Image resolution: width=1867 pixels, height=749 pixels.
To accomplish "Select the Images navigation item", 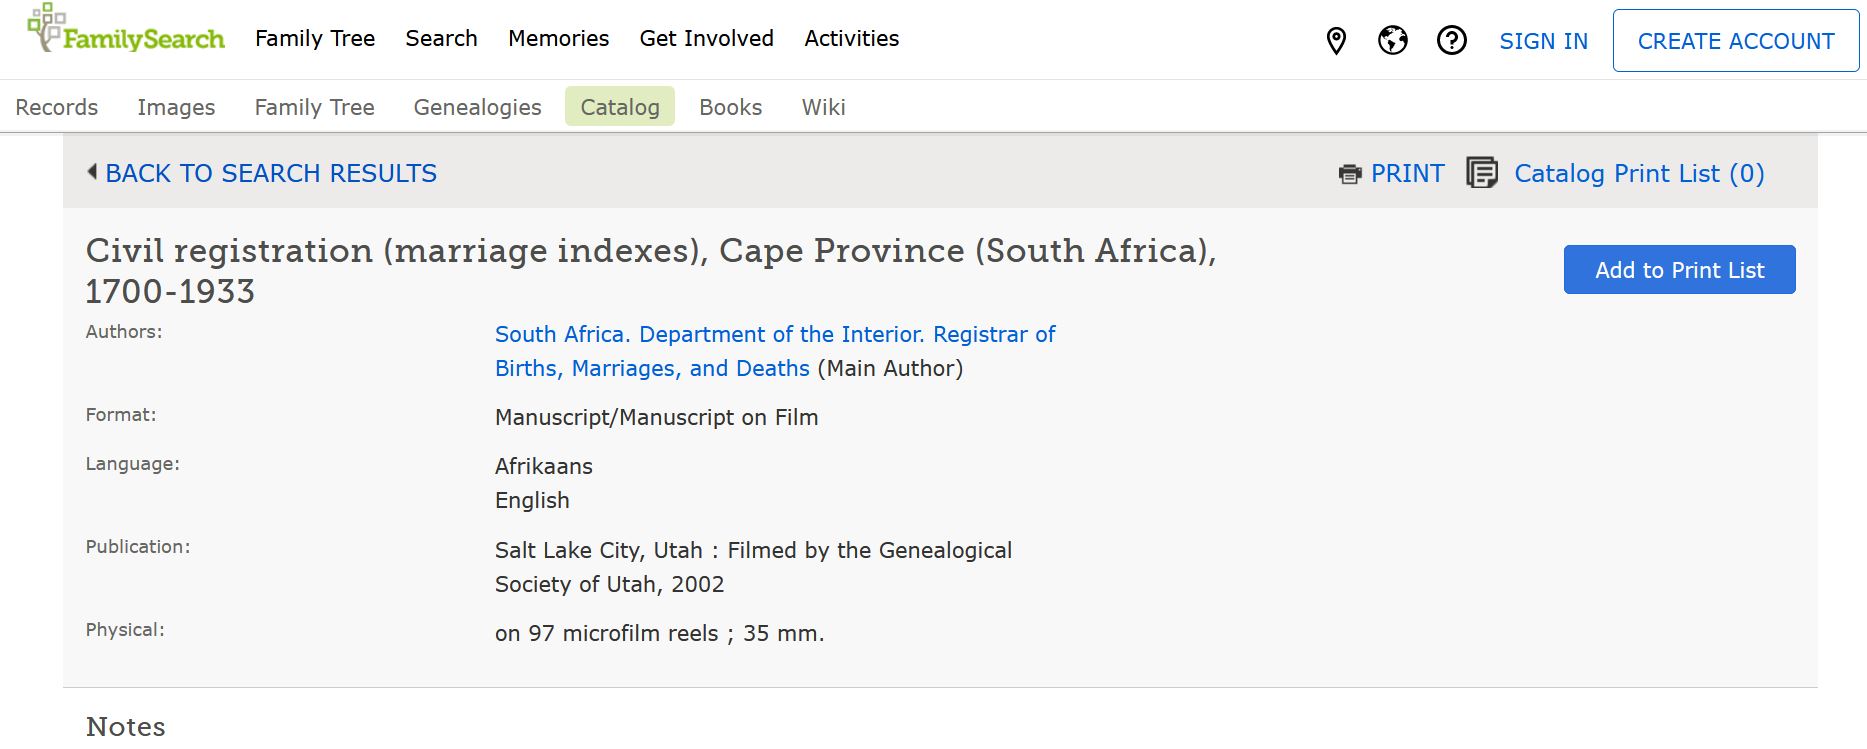I will tap(175, 106).
